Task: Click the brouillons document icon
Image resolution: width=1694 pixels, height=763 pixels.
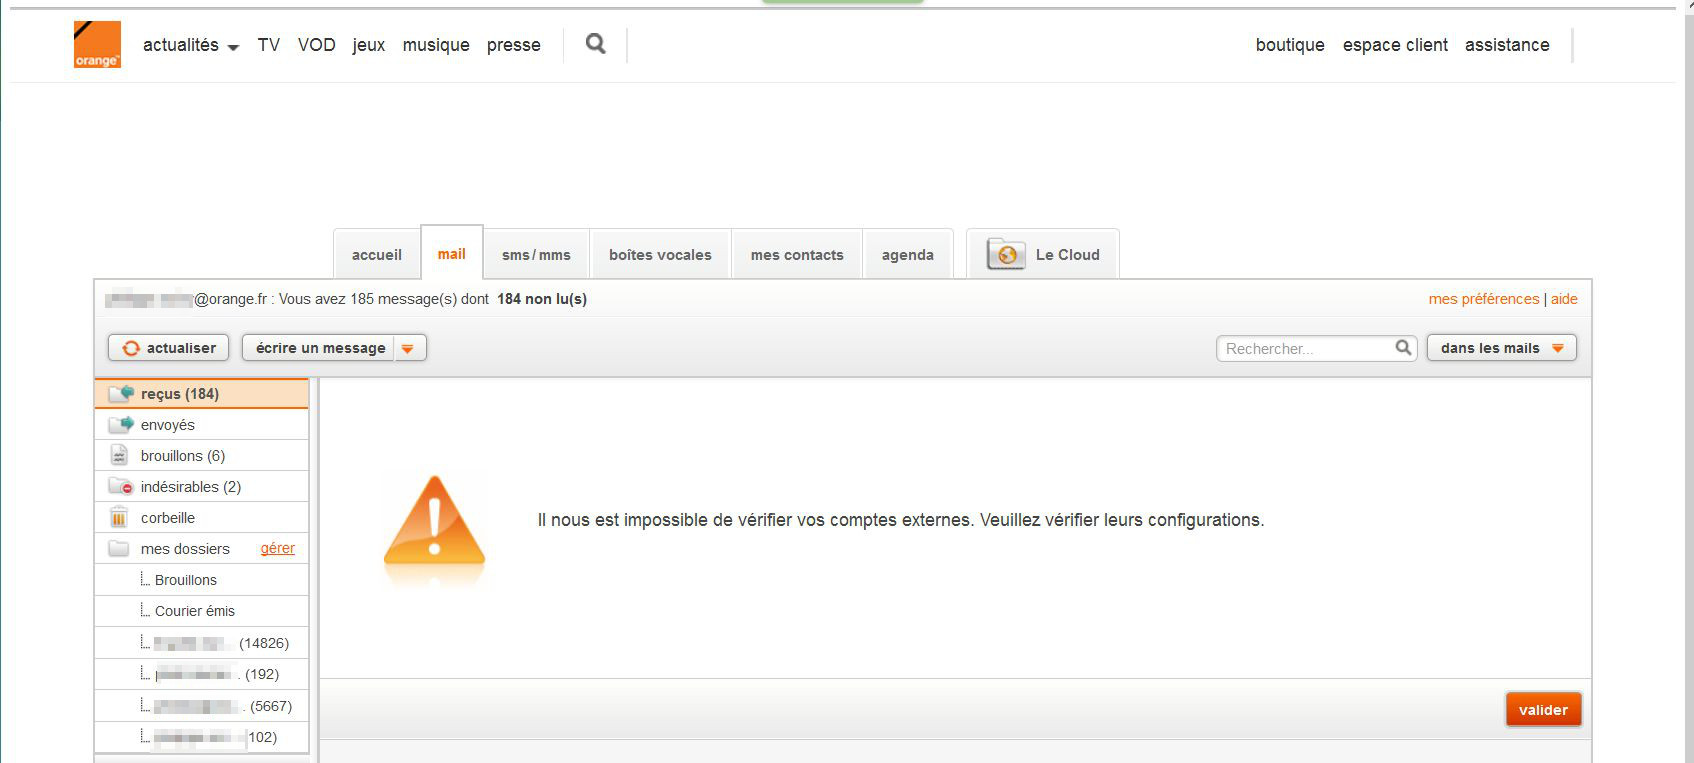Action: [x=119, y=456]
